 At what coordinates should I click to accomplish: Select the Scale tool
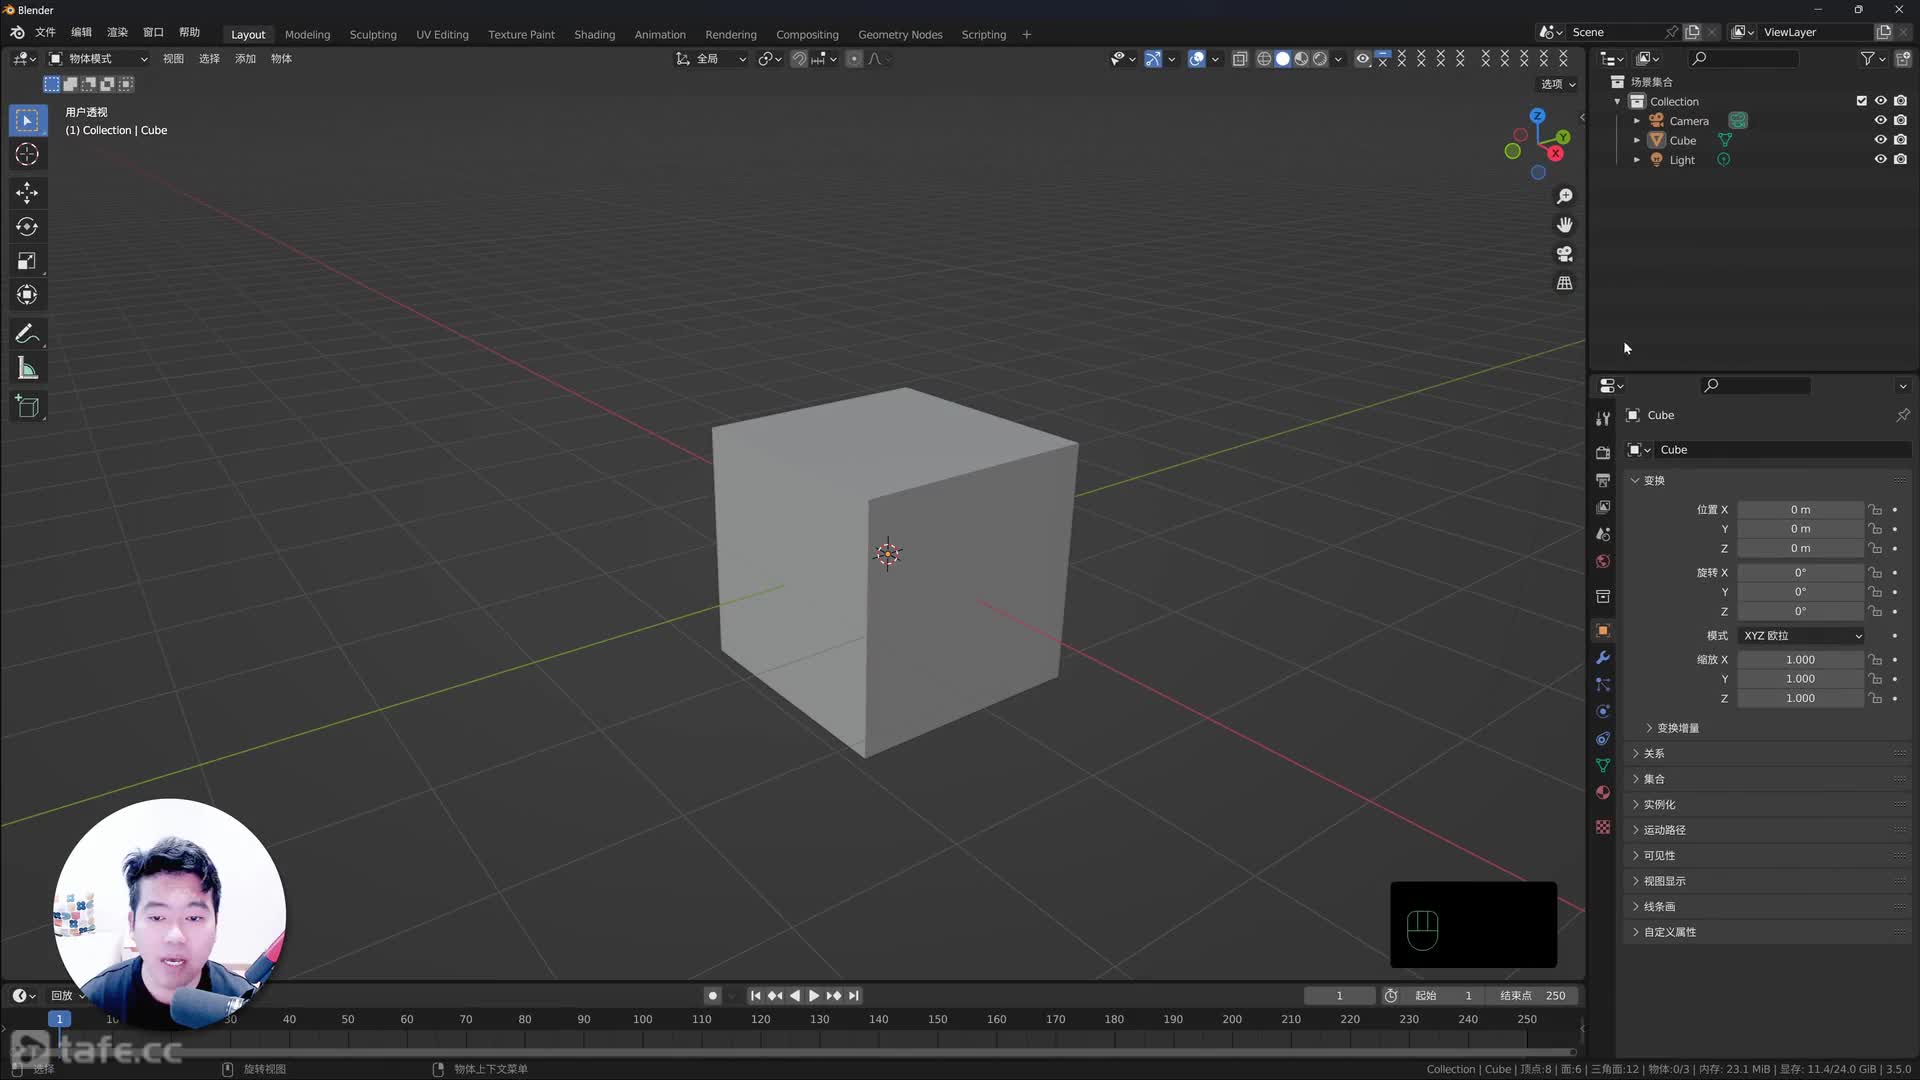click(27, 260)
